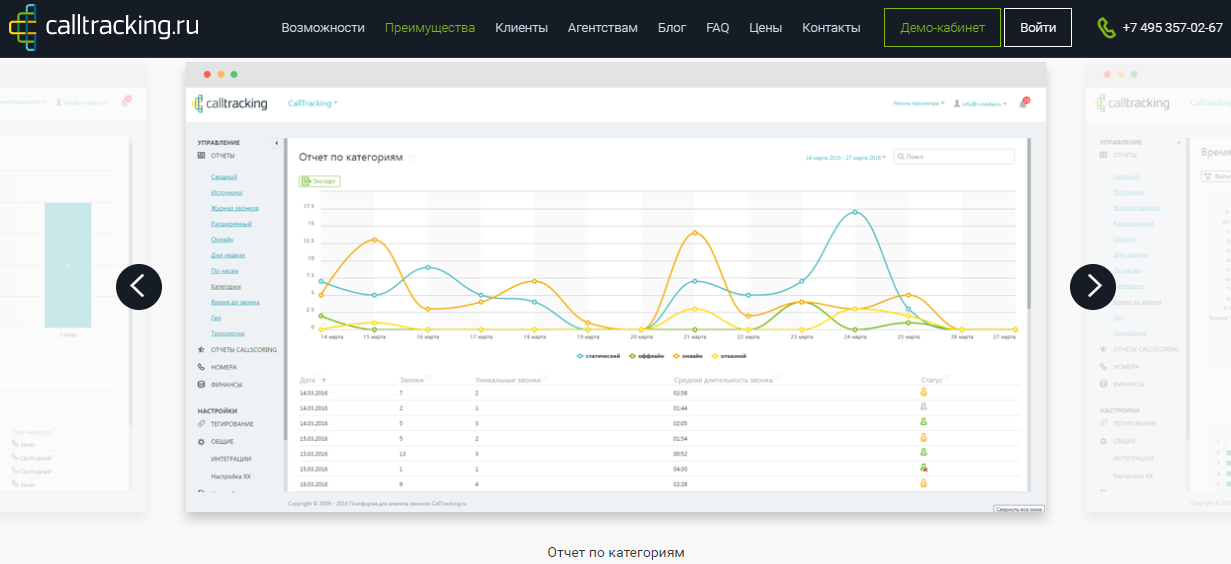1231x564 pixels.
Task: Collapse the sidebar with the arrow icon
Action: 277,144
